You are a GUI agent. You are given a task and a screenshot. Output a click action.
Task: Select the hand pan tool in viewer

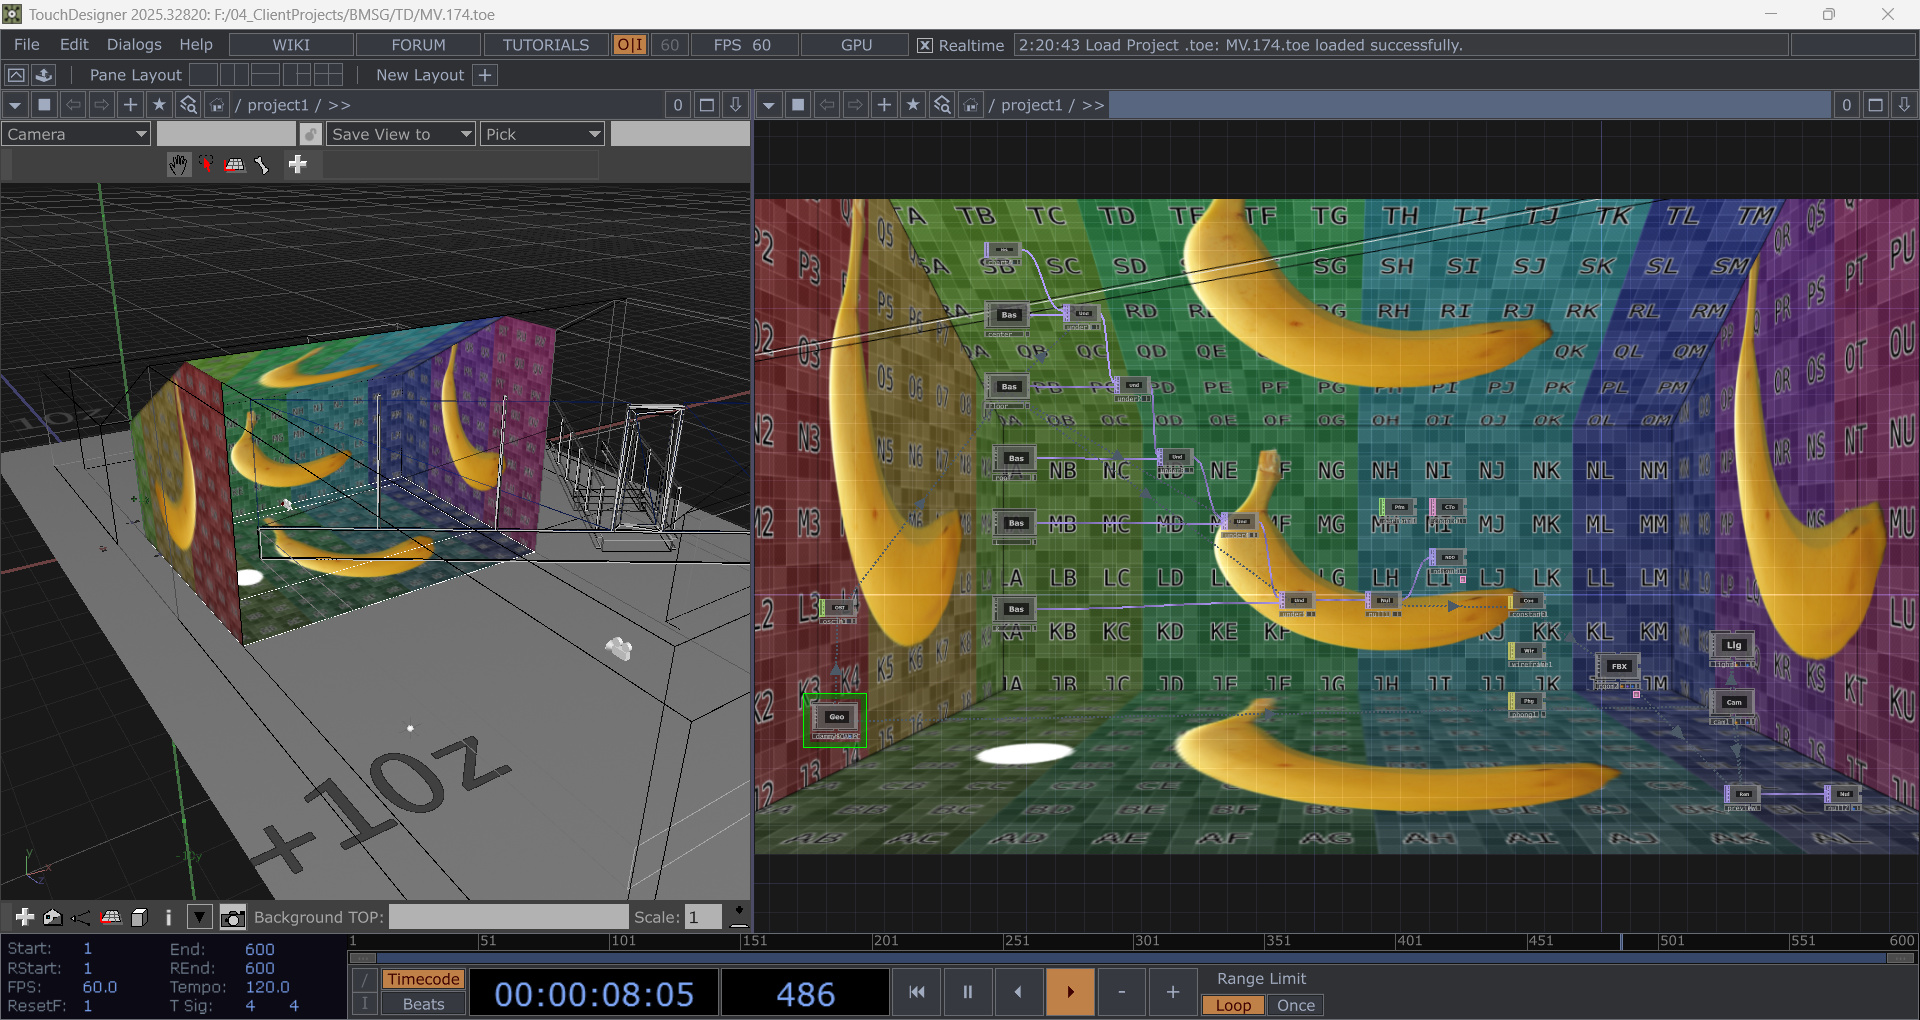(x=178, y=165)
